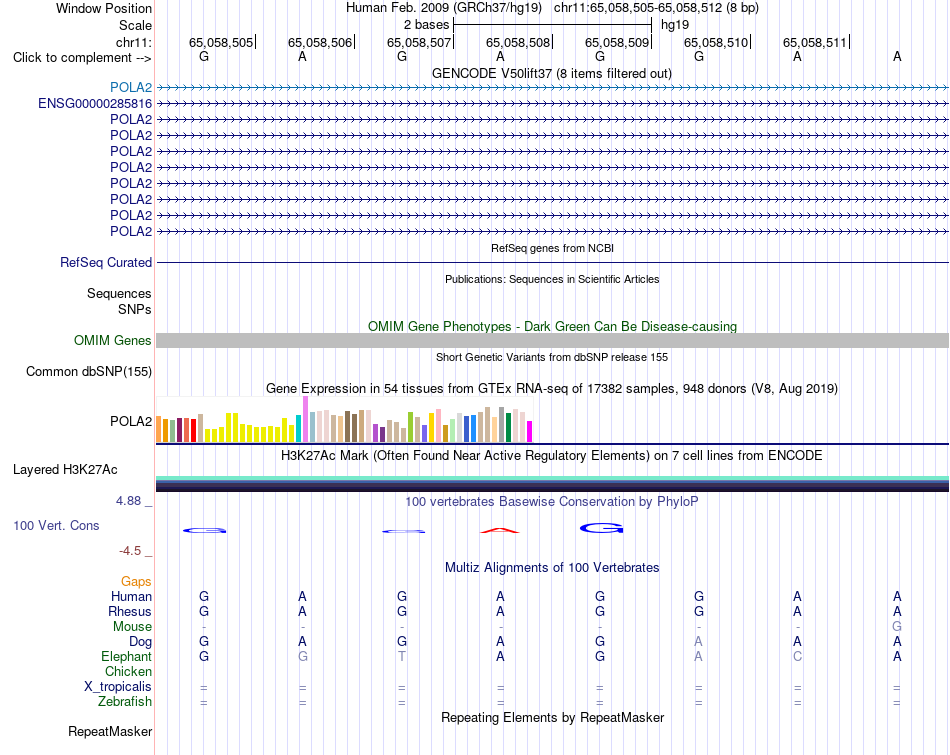Viewport: 950px width, 755px height.
Task: Click the X_tropicalis species label
Action: [x=118, y=687]
